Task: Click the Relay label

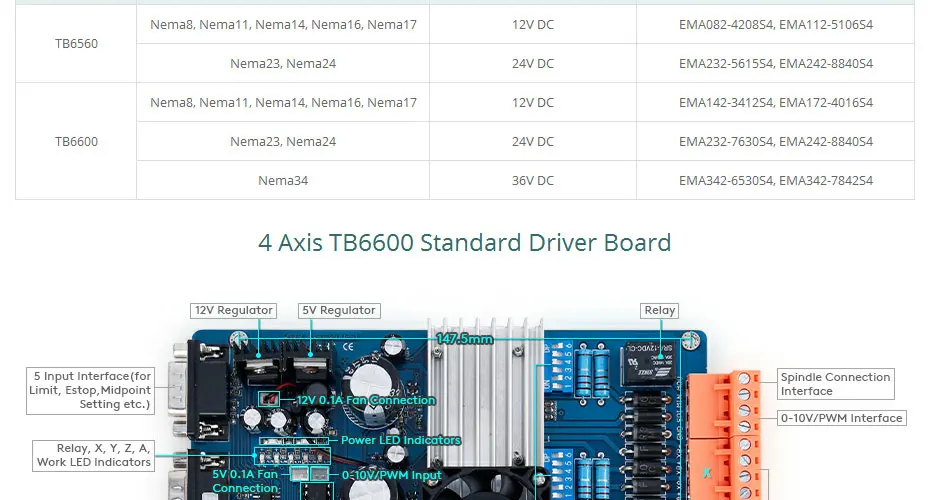Action: click(x=660, y=311)
